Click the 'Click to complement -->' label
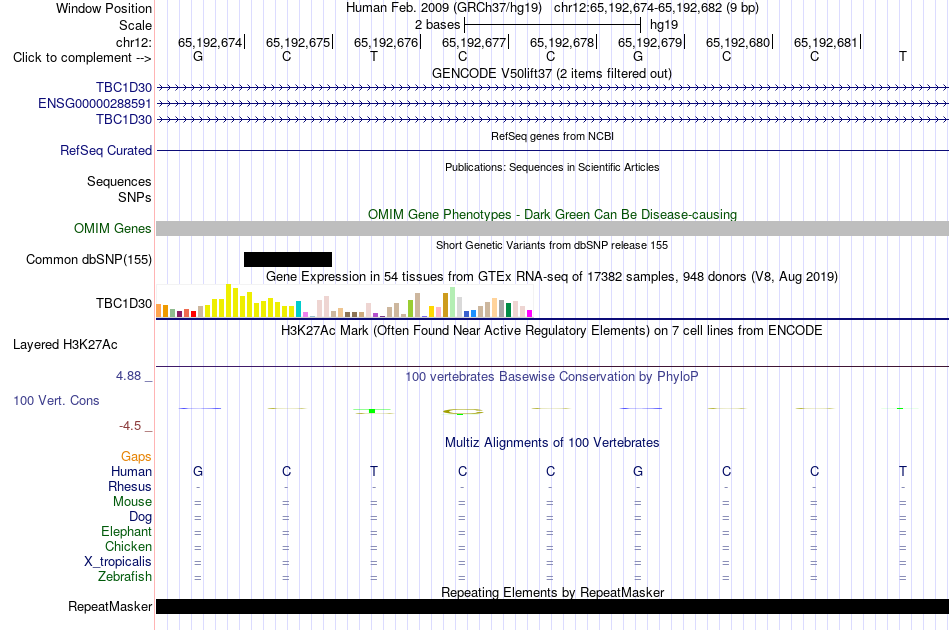Viewport: 950px width, 630px height. (x=82, y=58)
